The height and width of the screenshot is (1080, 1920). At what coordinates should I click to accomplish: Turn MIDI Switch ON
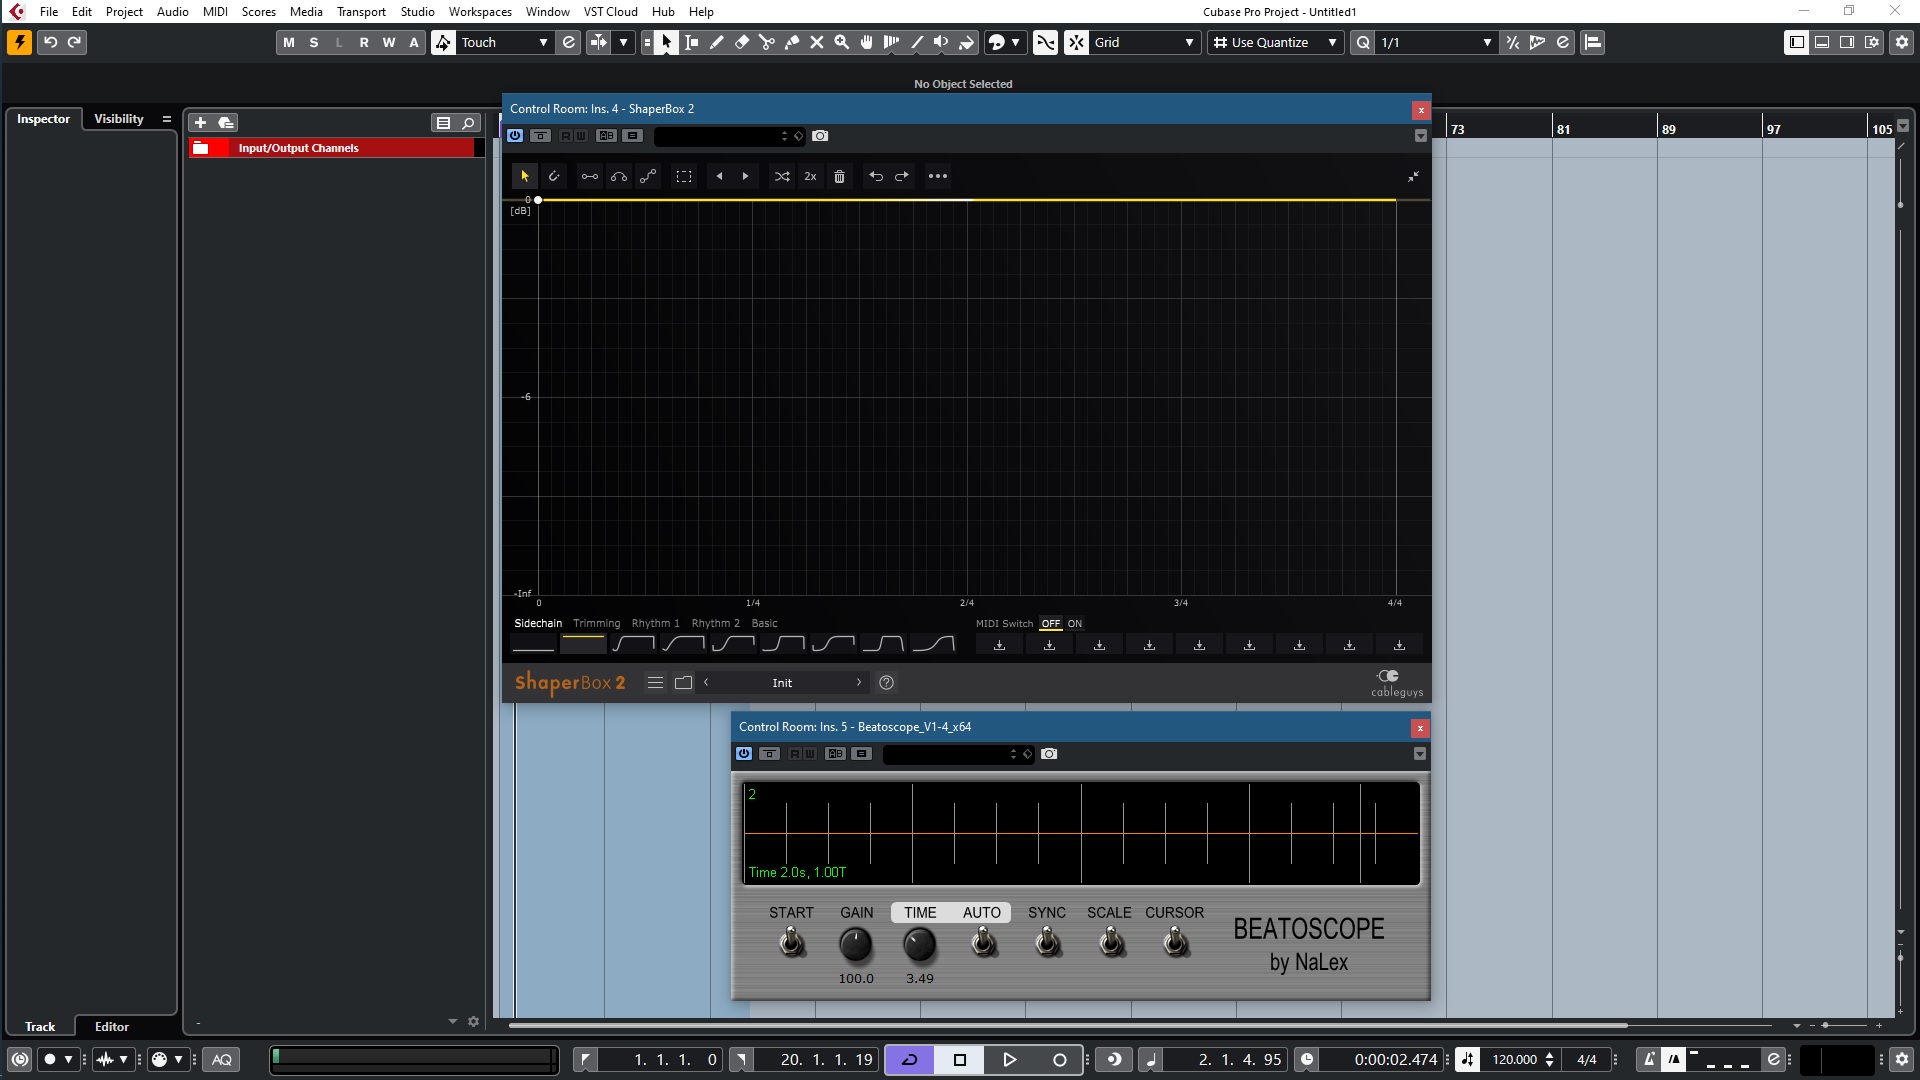[x=1075, y=623]
